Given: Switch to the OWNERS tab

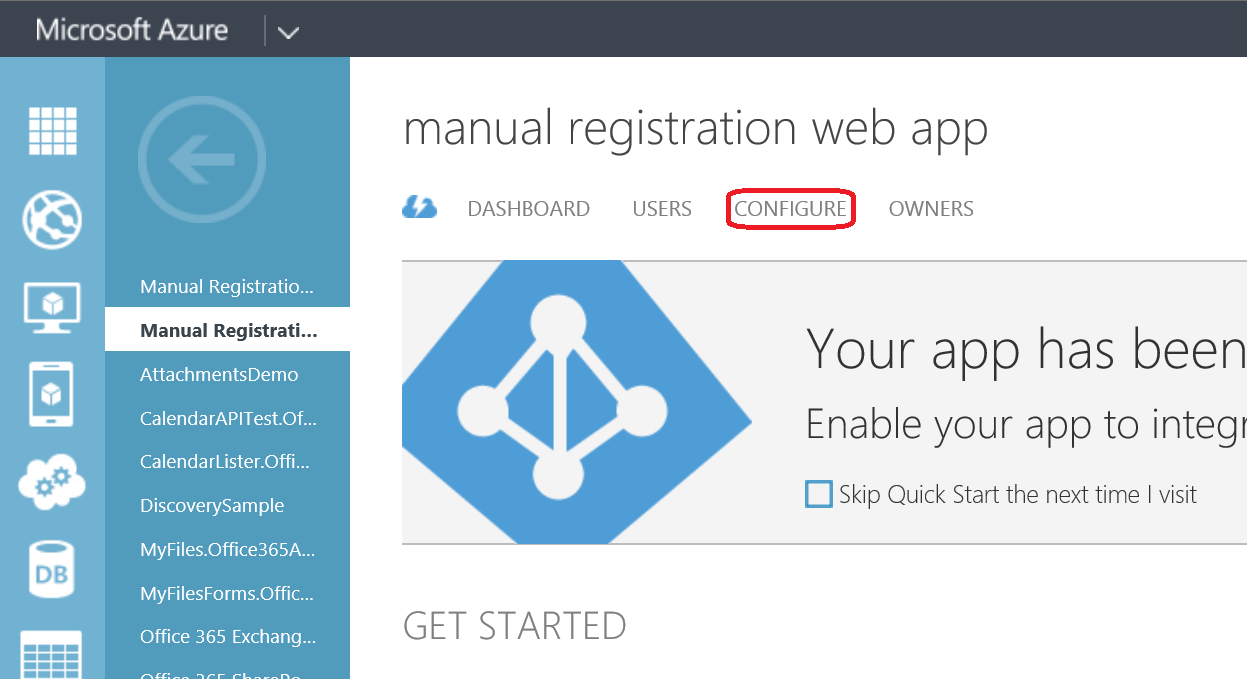Looking at the screenshot, I should (931, 209).
